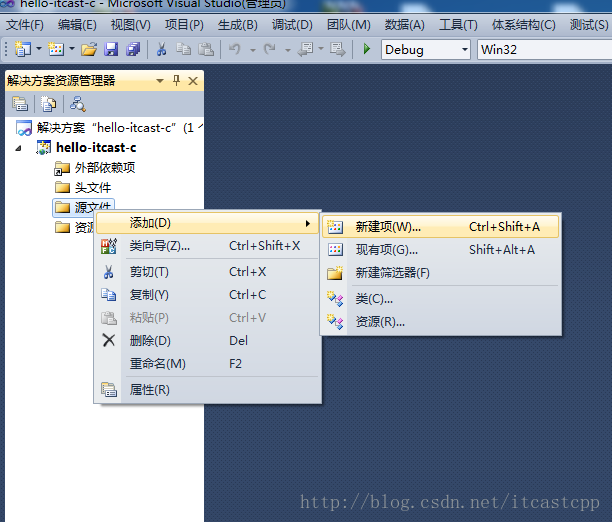Image resolution: width=612 pixels, height=522 pixels.
Task: Open the 视图(V) menu
Action: (130, 25)
